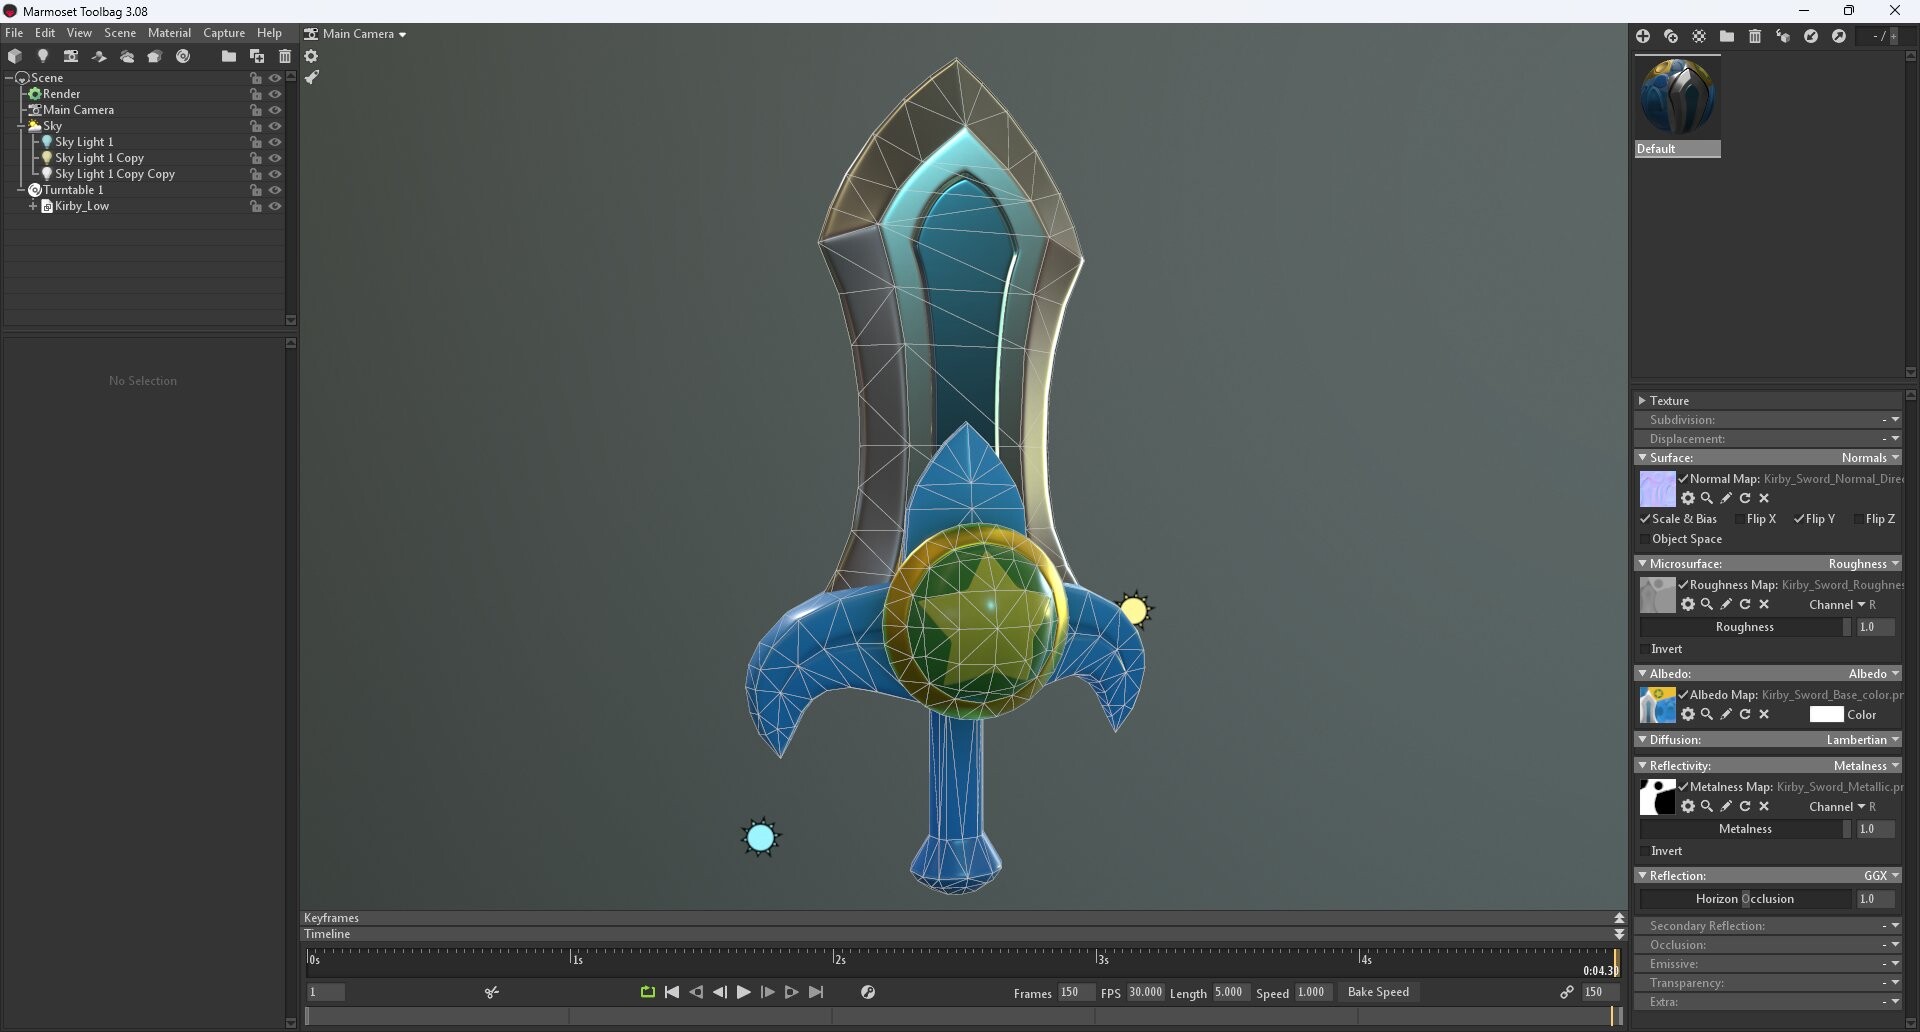Create new material folder

click(1727, 36)
